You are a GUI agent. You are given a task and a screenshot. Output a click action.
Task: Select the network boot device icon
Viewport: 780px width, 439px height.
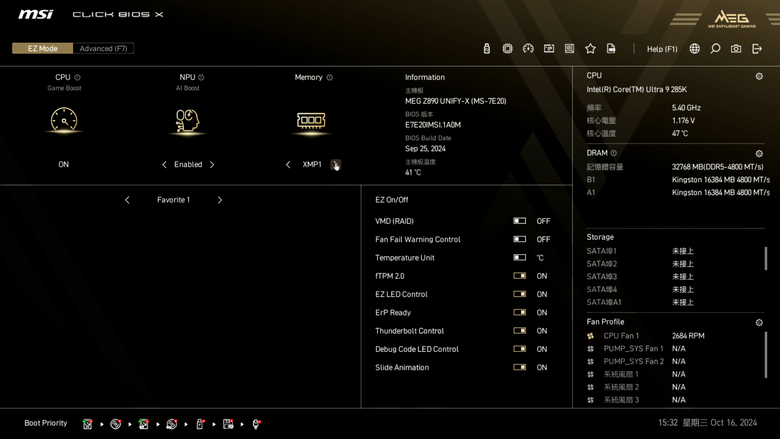pos(256,424)
